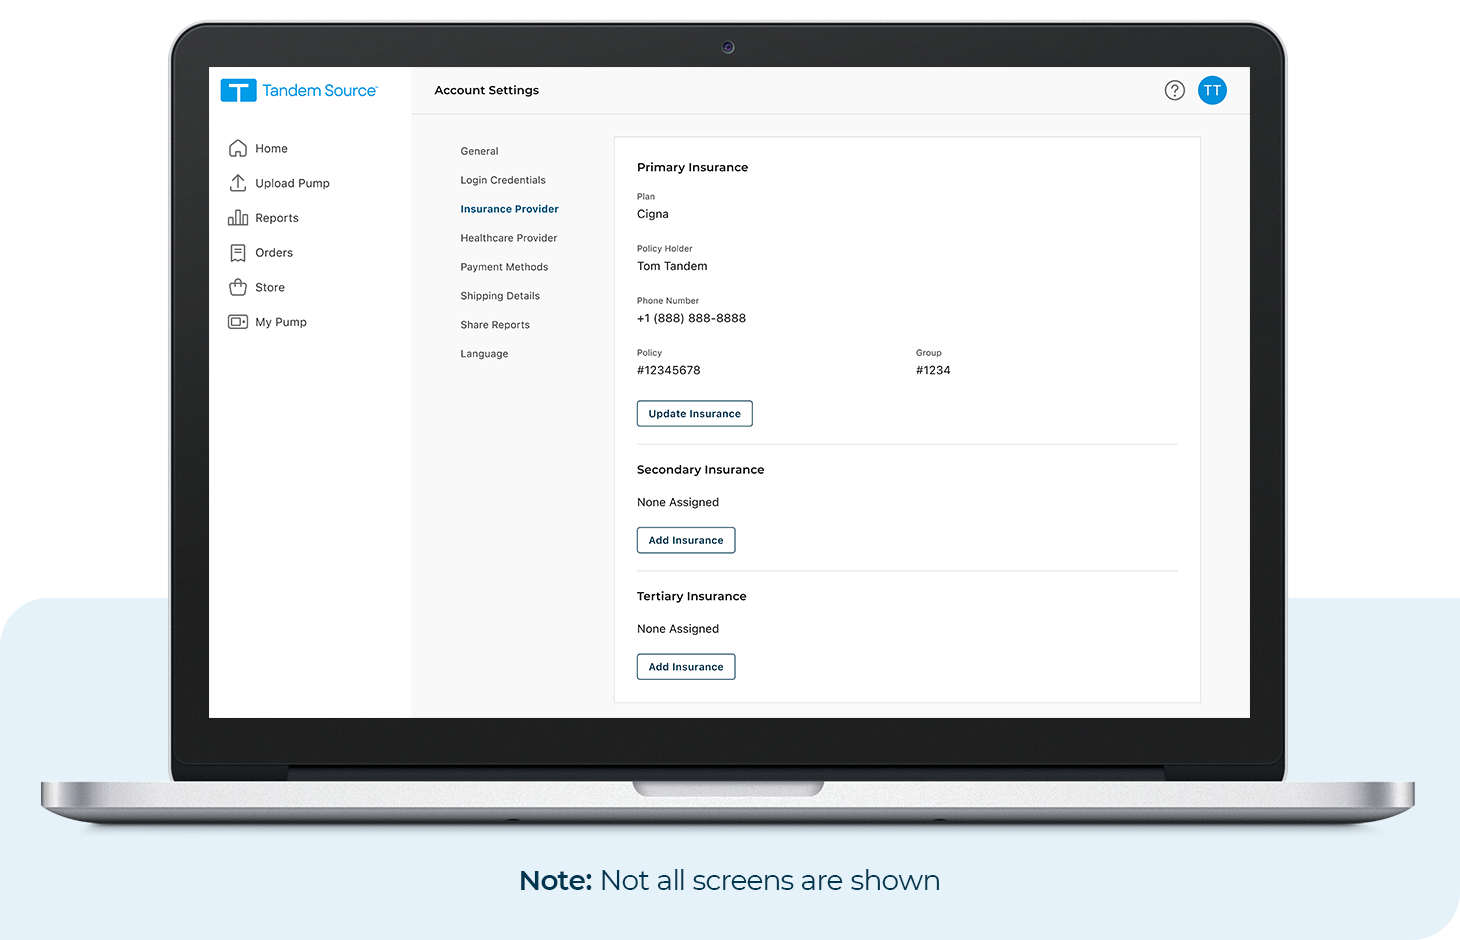Open the TT profile avatar
The height and width of the screenshot is (940, 1460).
point(1212,90)
